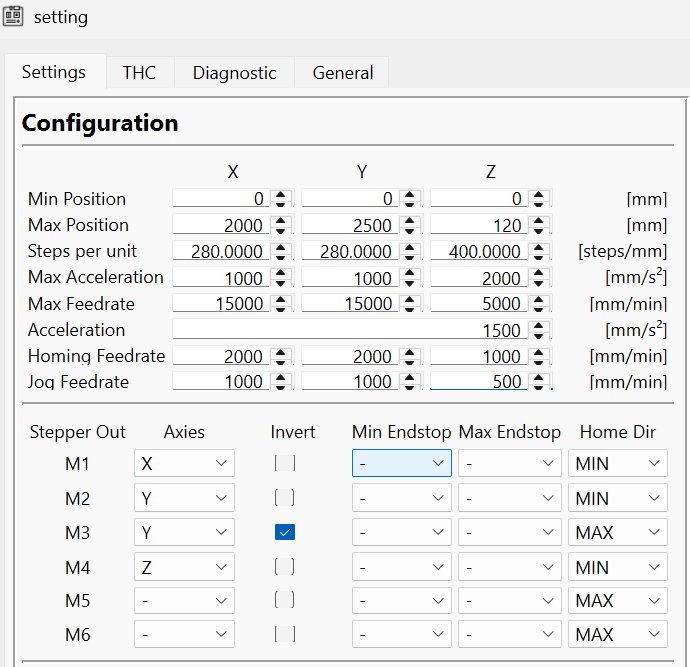Toggle Invert checkbox for M4
Image resolution: width=690 pixels, height=667 pixels.
285,567
